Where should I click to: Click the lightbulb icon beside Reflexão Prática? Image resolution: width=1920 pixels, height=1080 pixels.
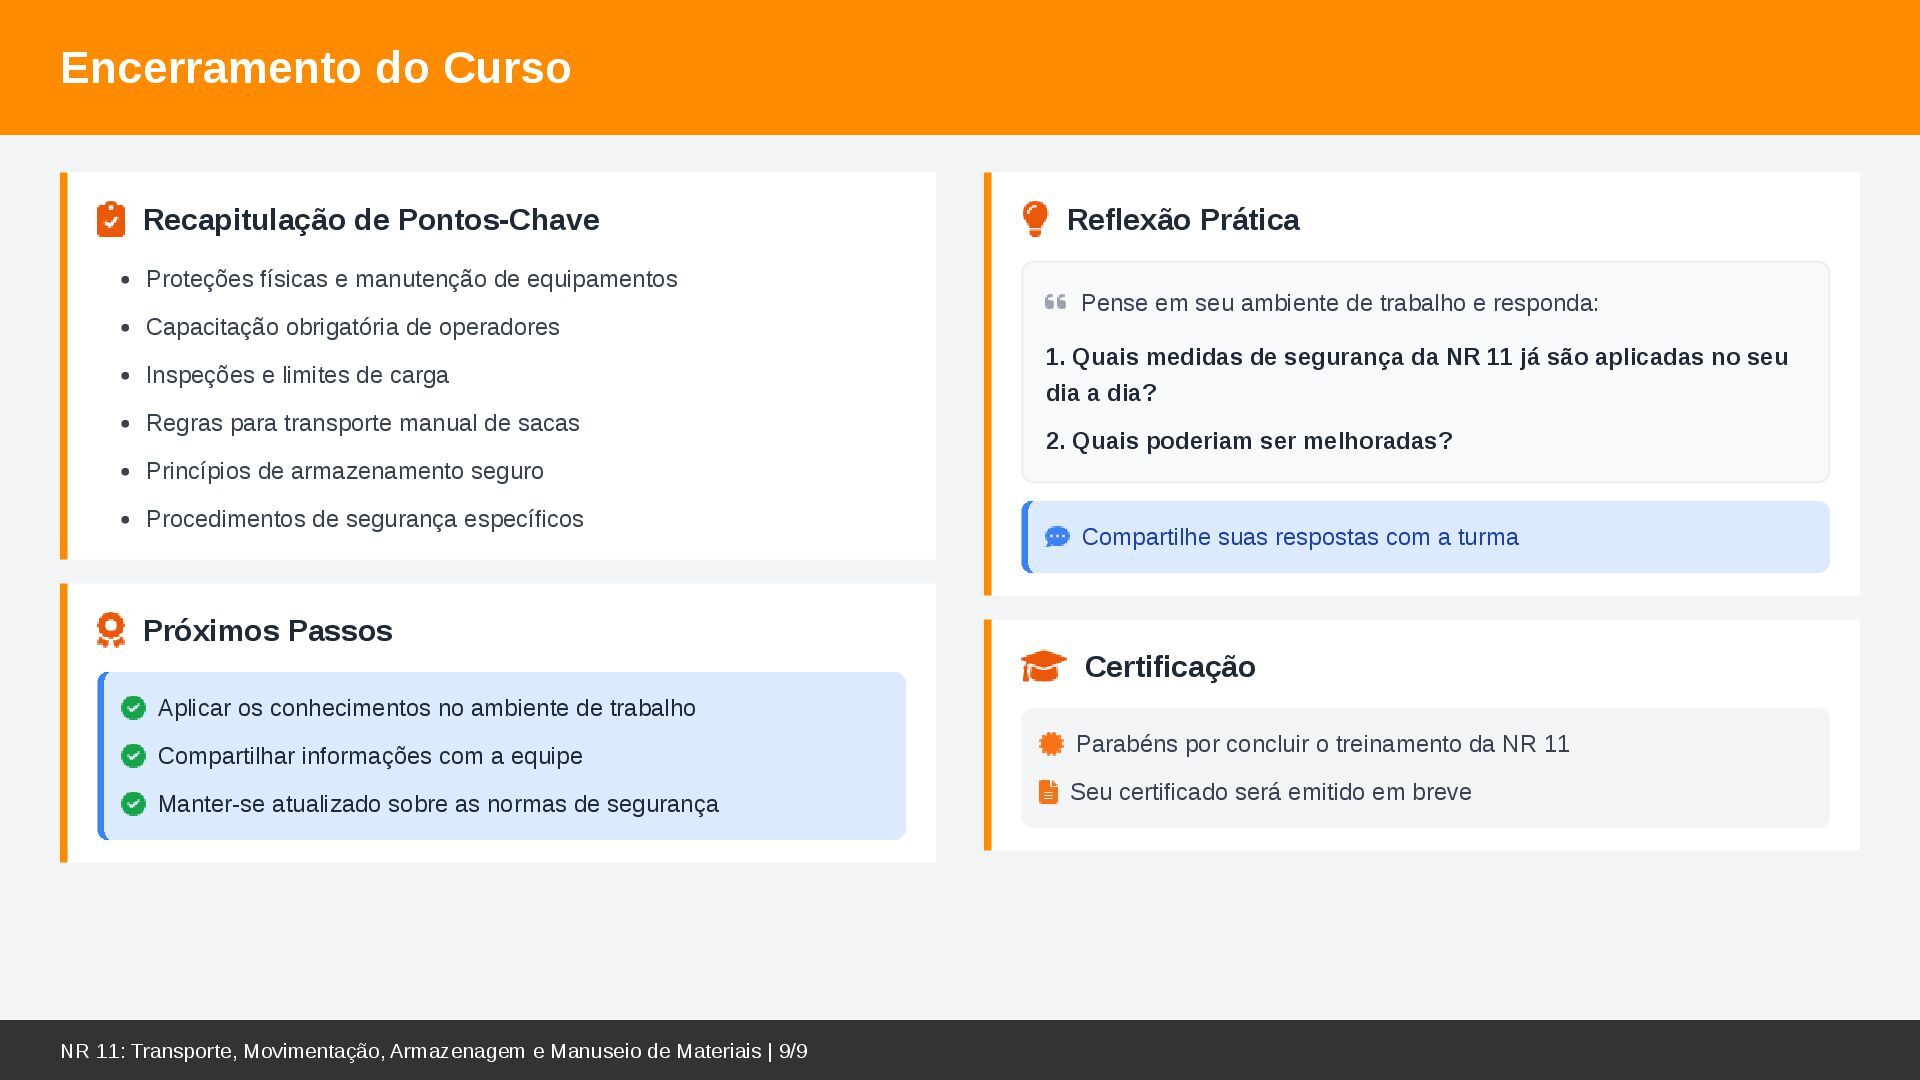pyautogui.click(x=1035, y=219)
